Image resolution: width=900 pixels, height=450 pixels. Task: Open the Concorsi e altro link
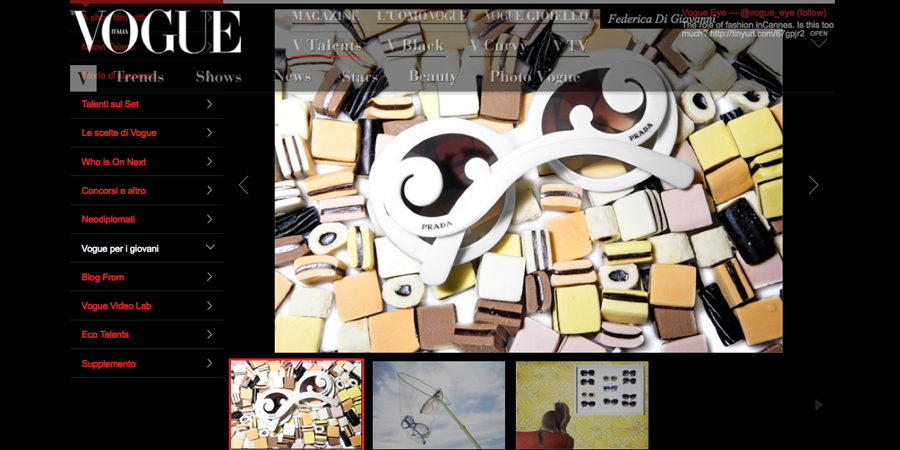click(x=114, y=191)
